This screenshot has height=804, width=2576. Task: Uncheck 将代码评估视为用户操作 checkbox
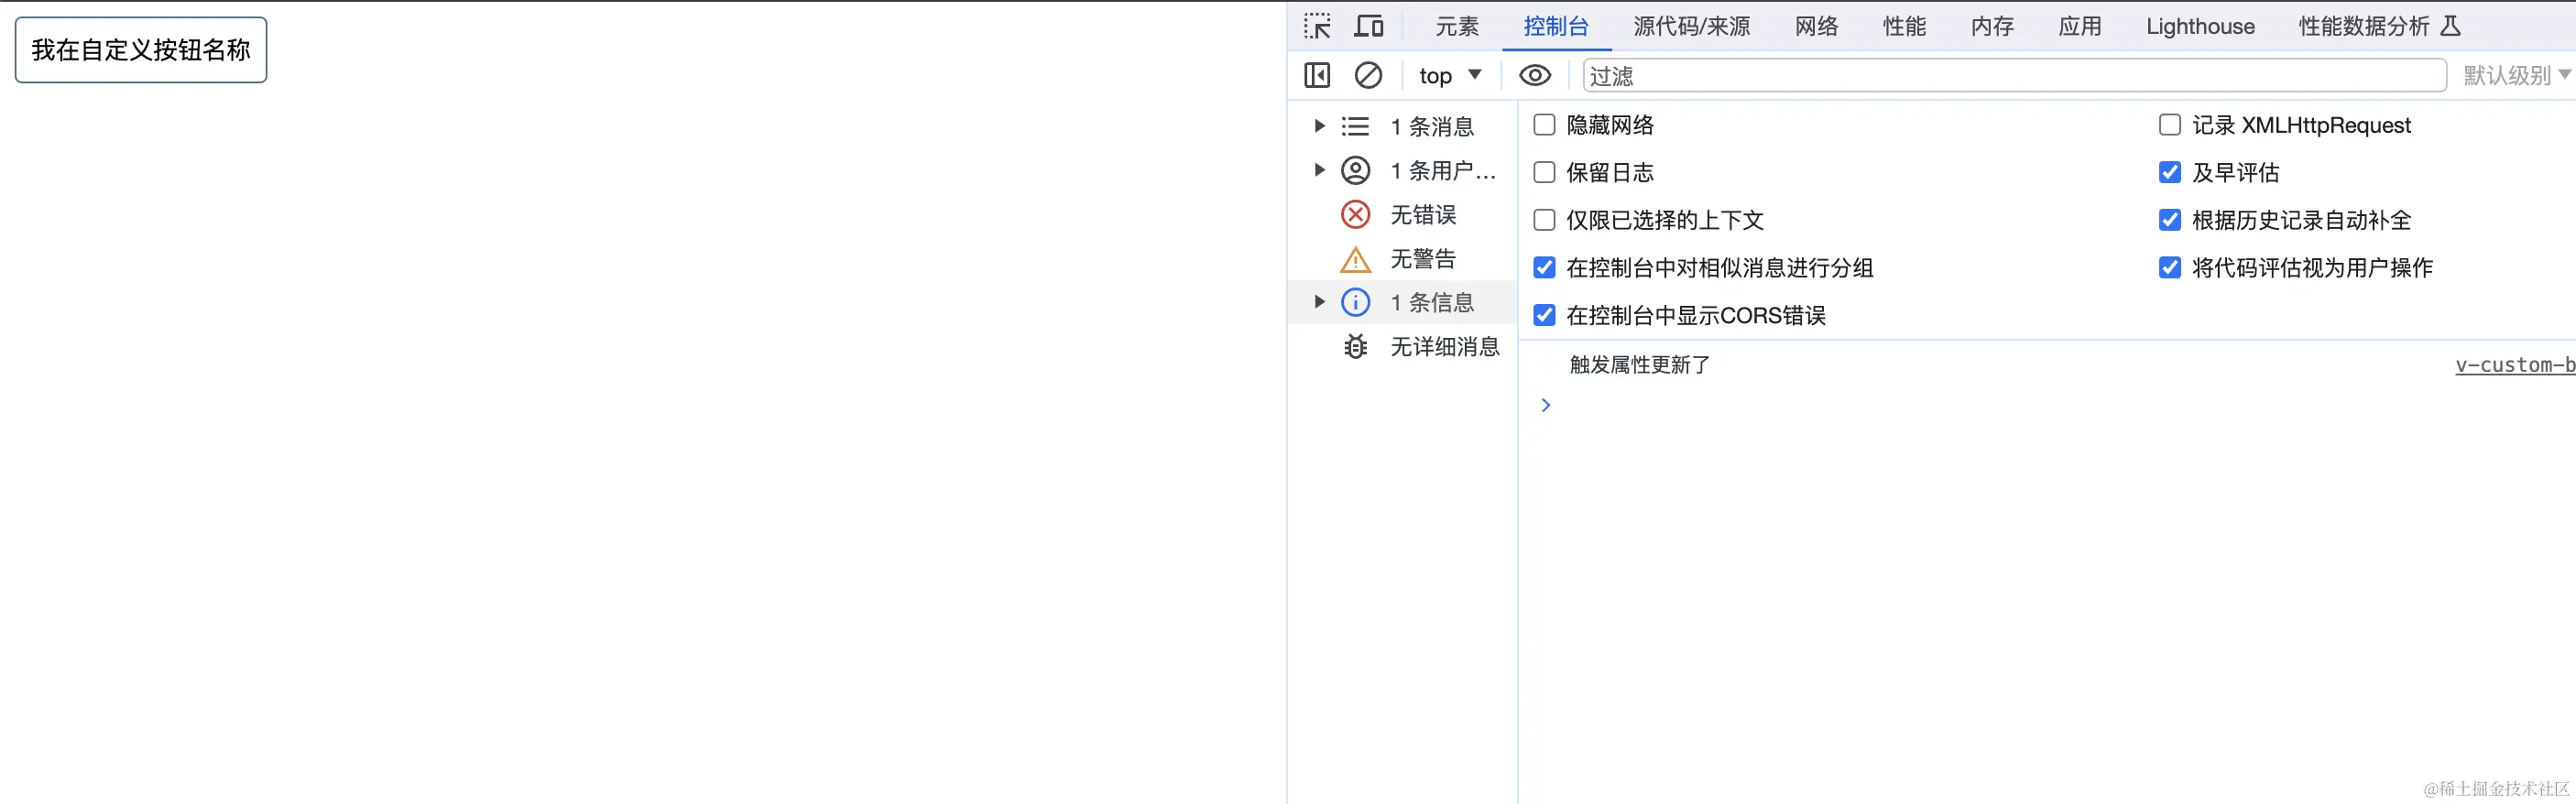(x=2170, y=268)
